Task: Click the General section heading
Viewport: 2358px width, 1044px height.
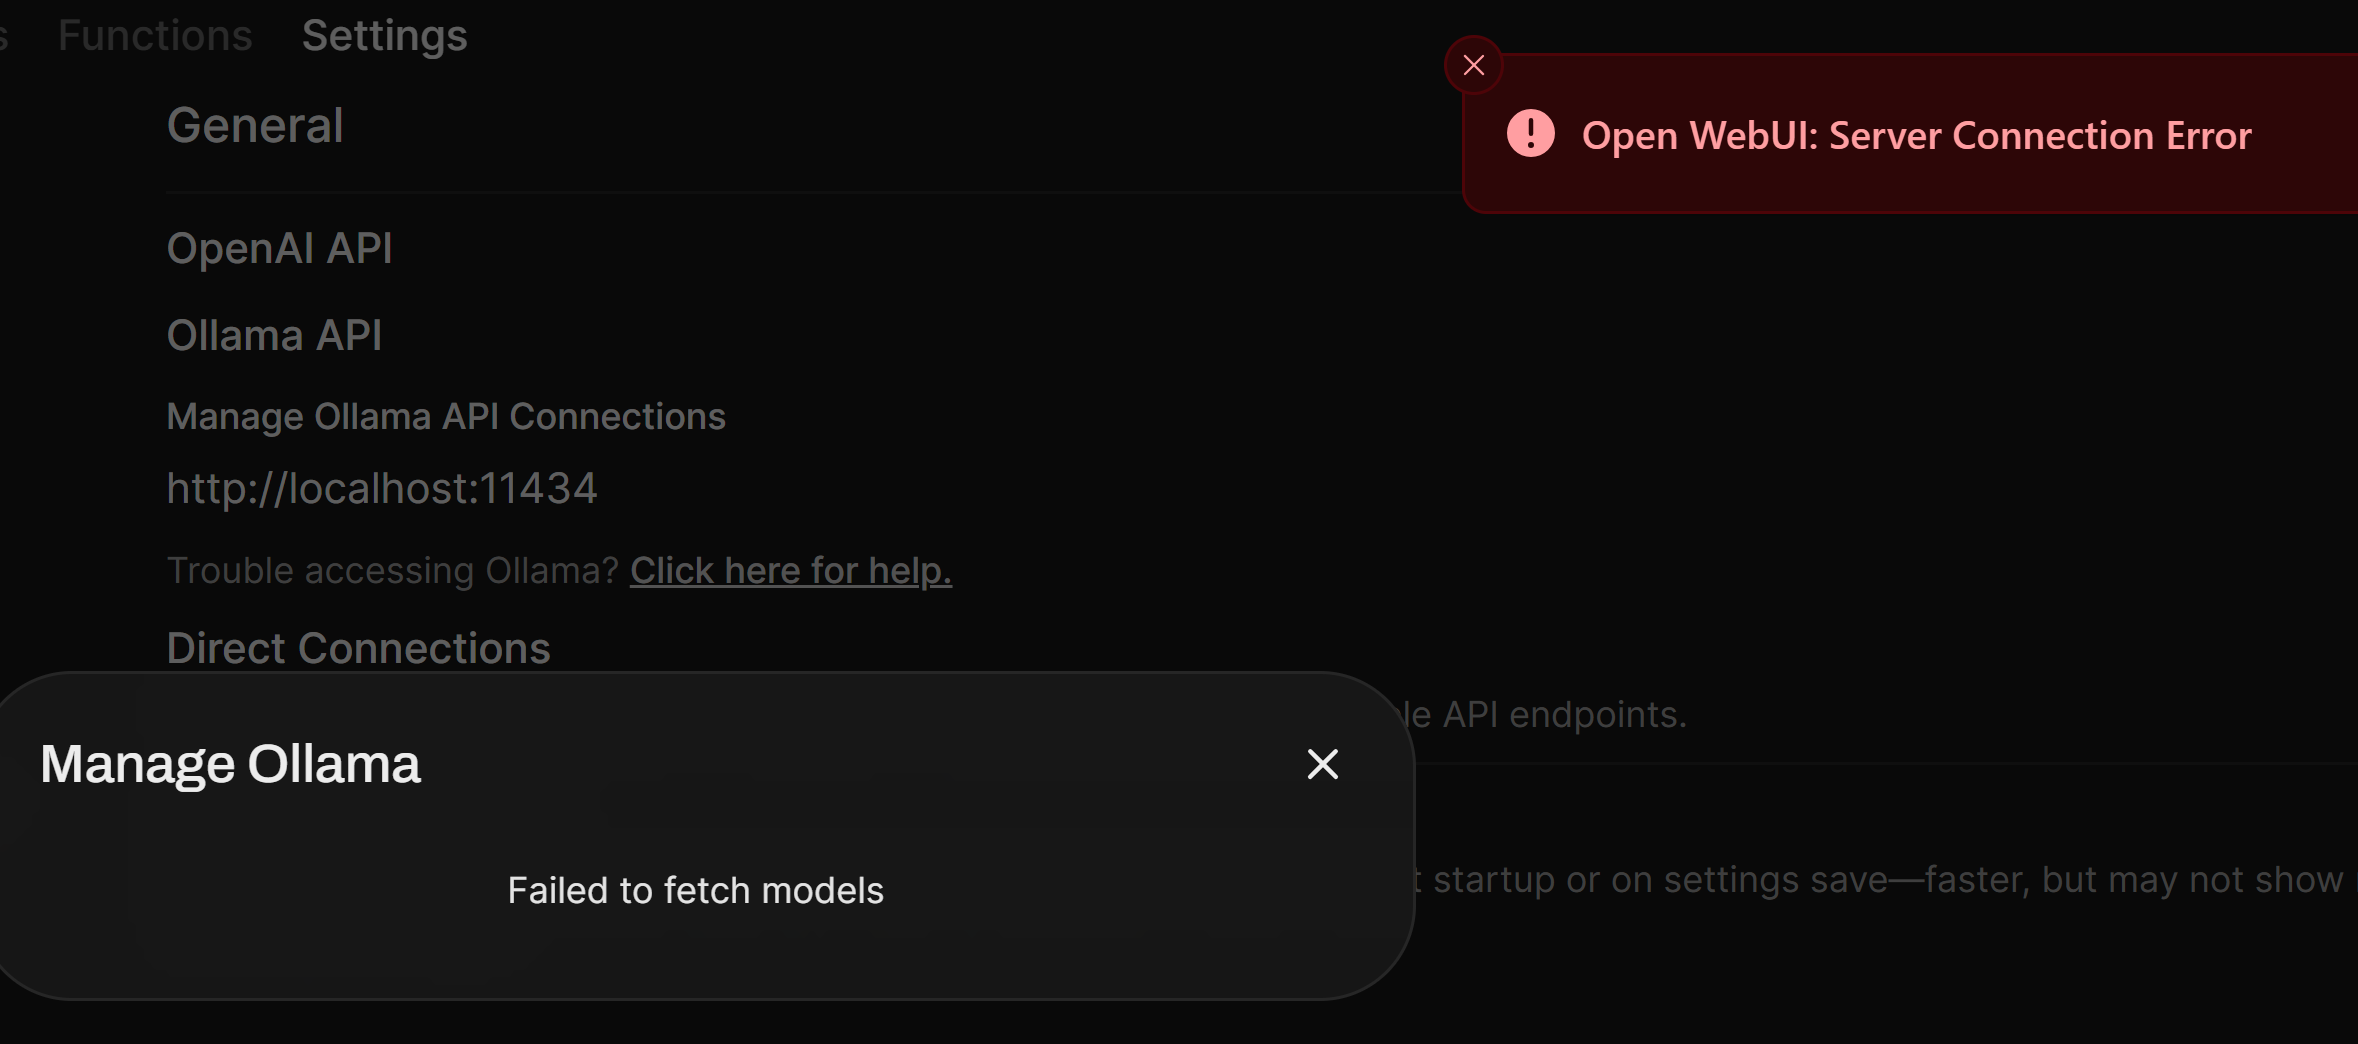Action: click(x=255, y=126)
